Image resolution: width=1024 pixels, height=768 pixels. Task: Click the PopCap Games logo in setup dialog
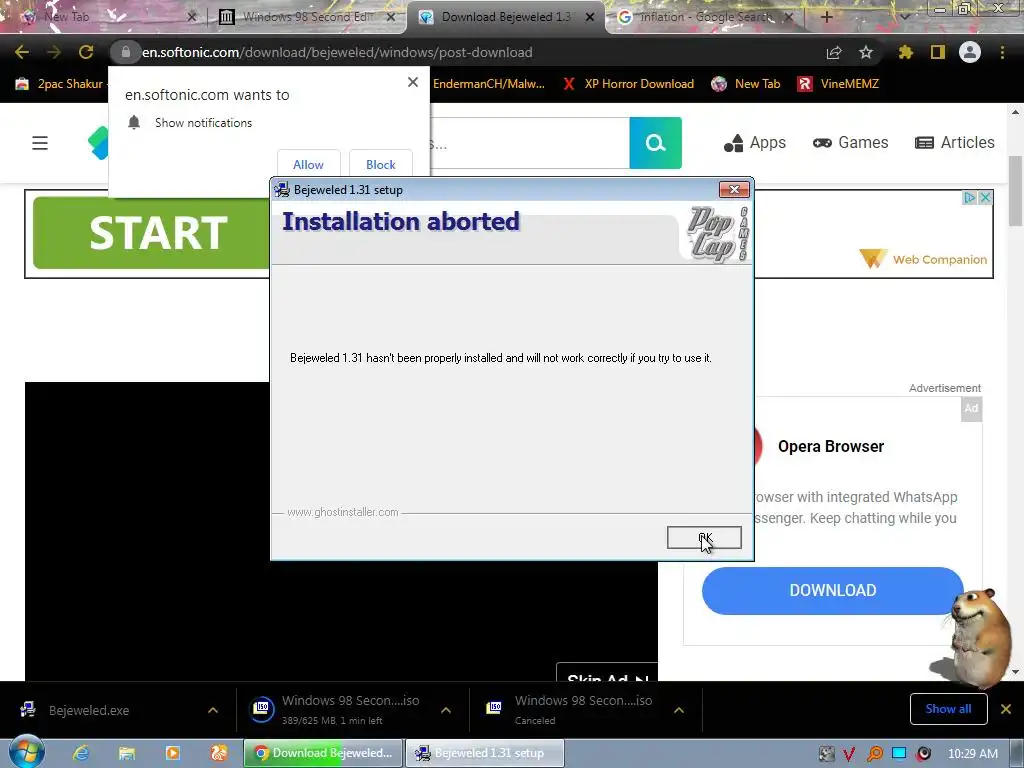[716, 234]
